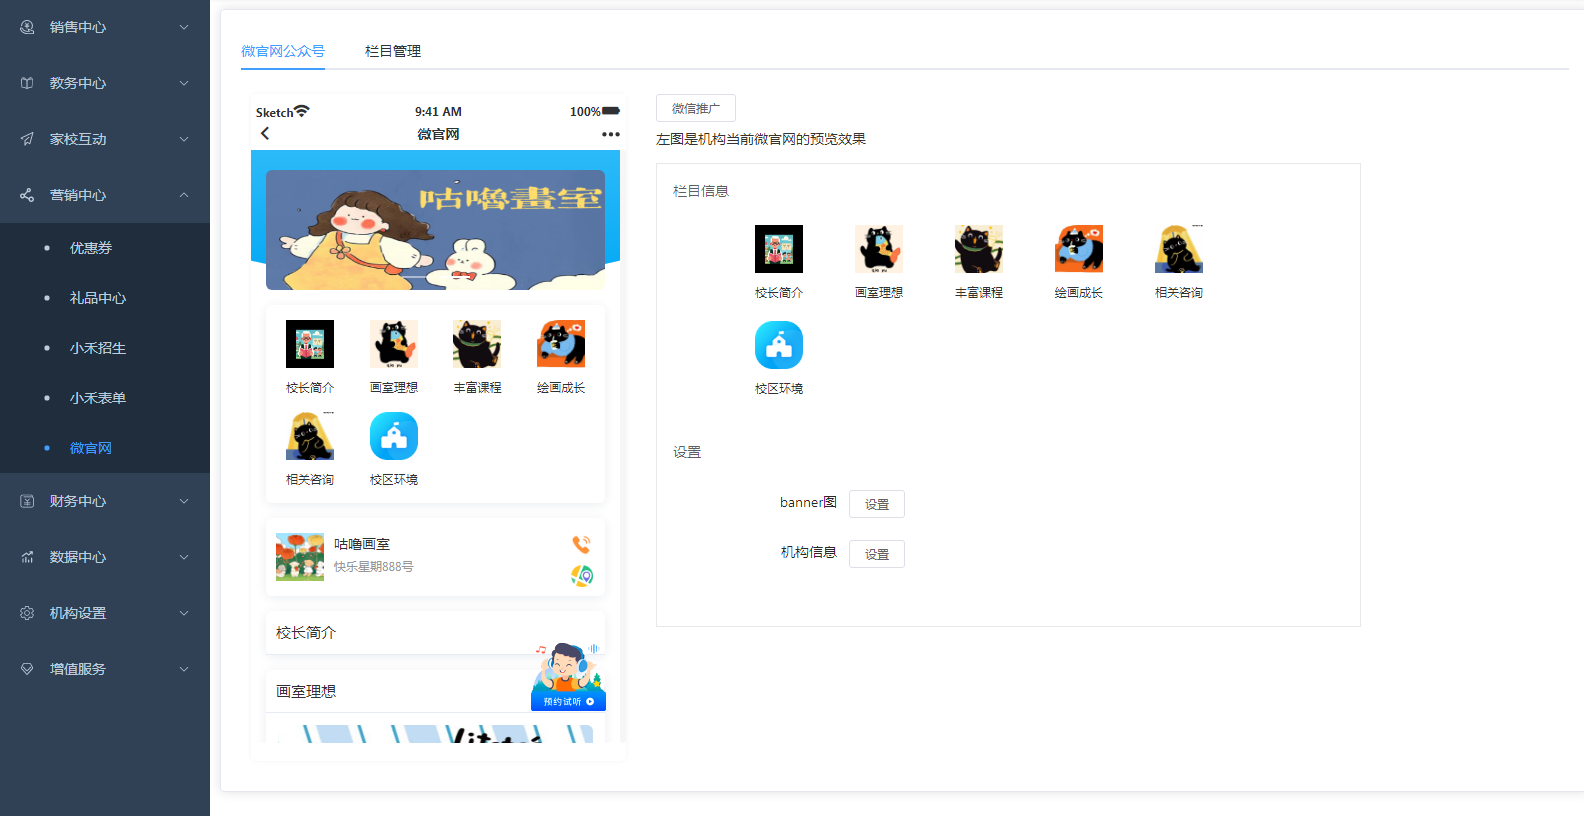Expand the 家校互动 menu chevron
Viewport: 1584px width, 816px height.
click(x=184, y=139)
